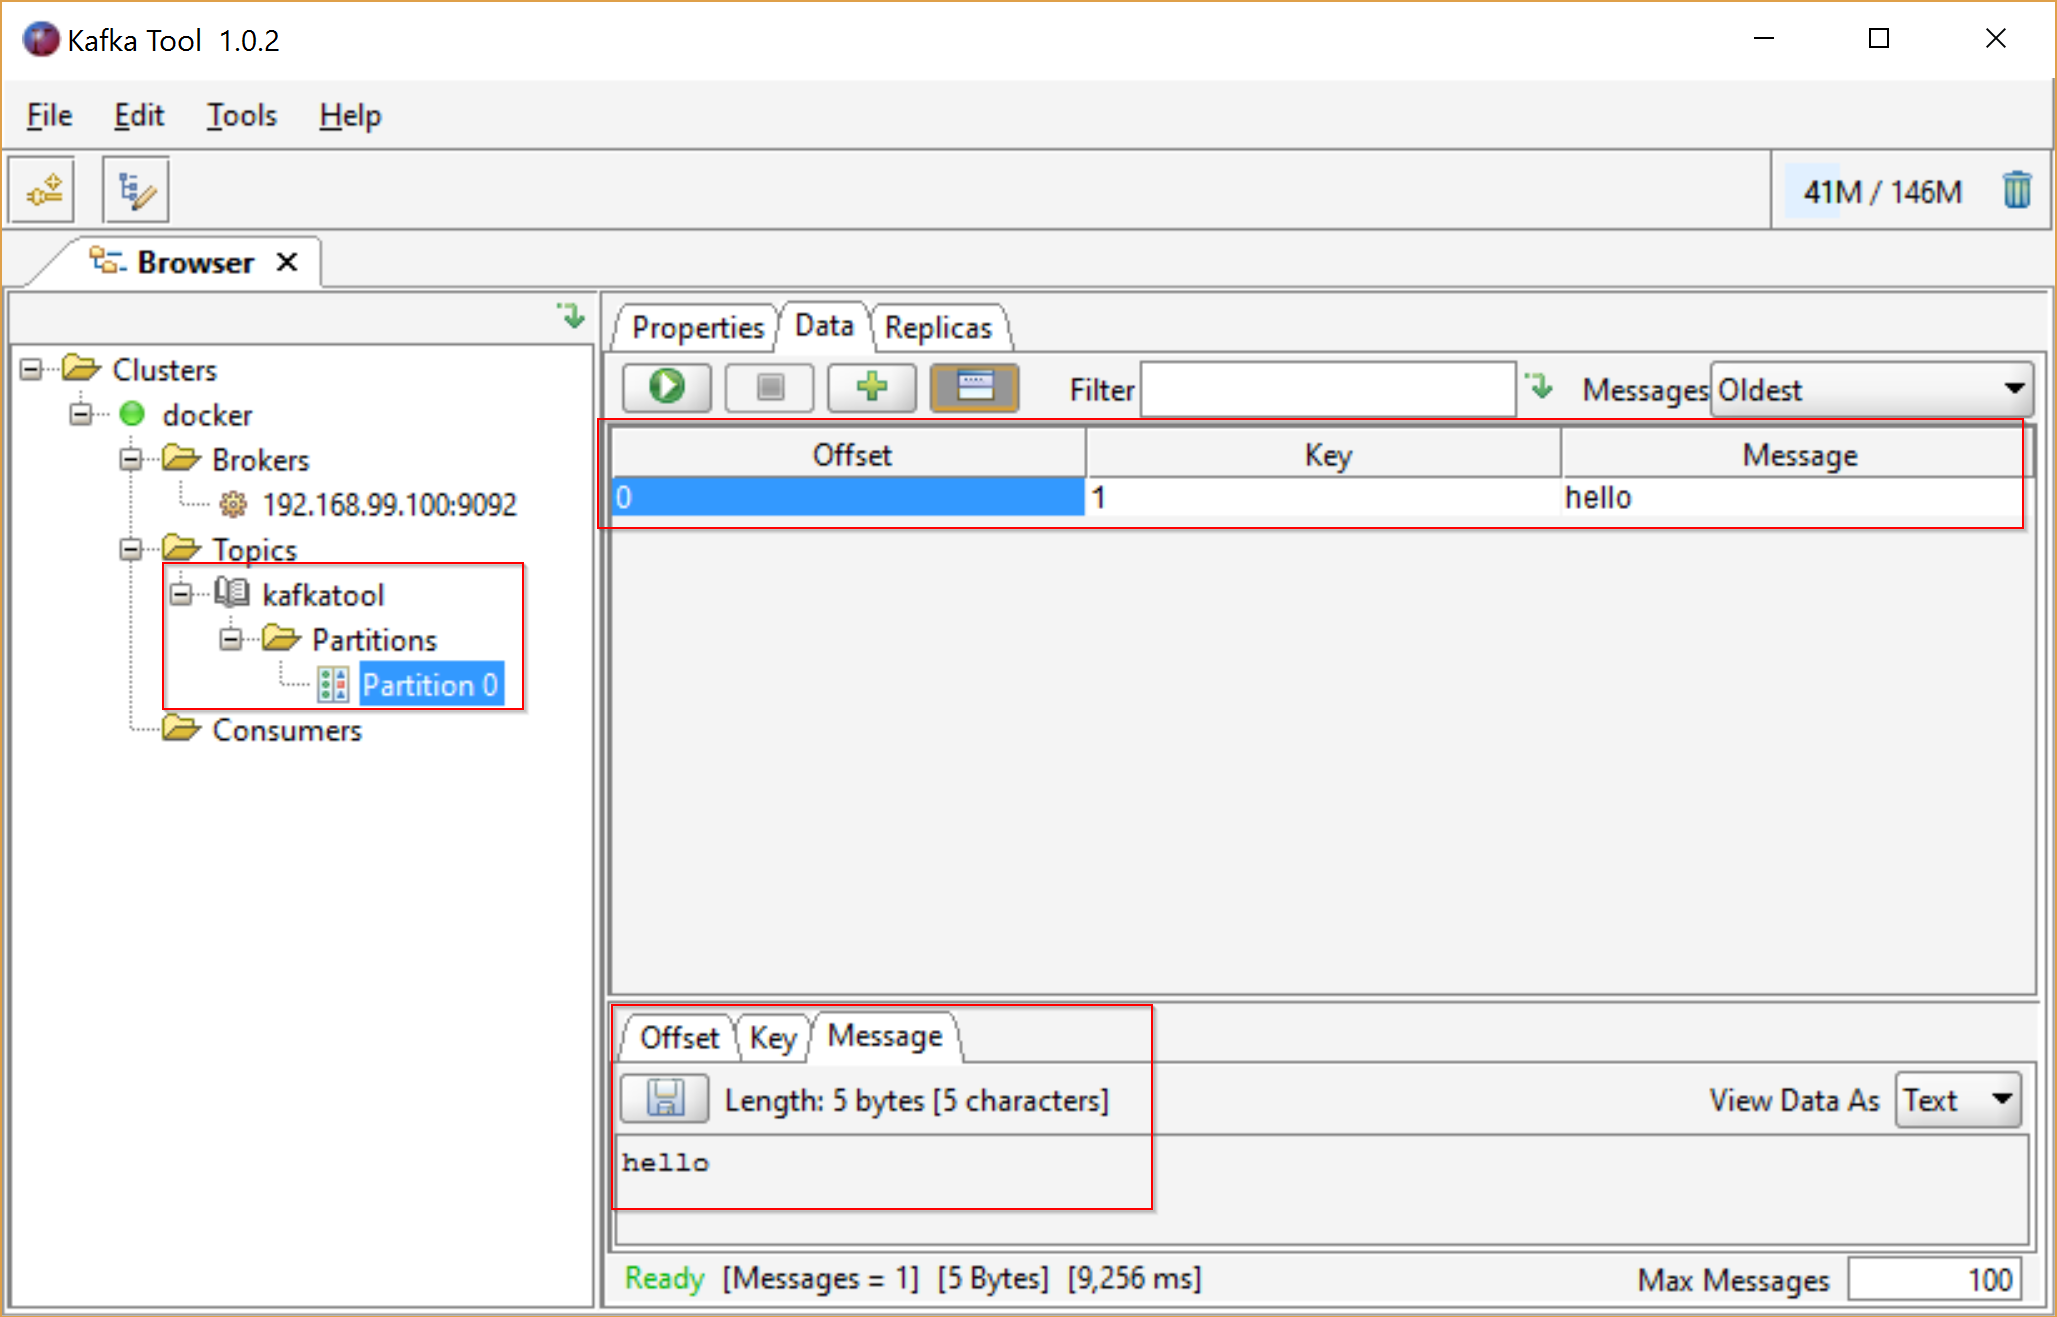Save message content with the floppy disk icon
Screen dimensions: 2057x1317
click(665, 1099)
